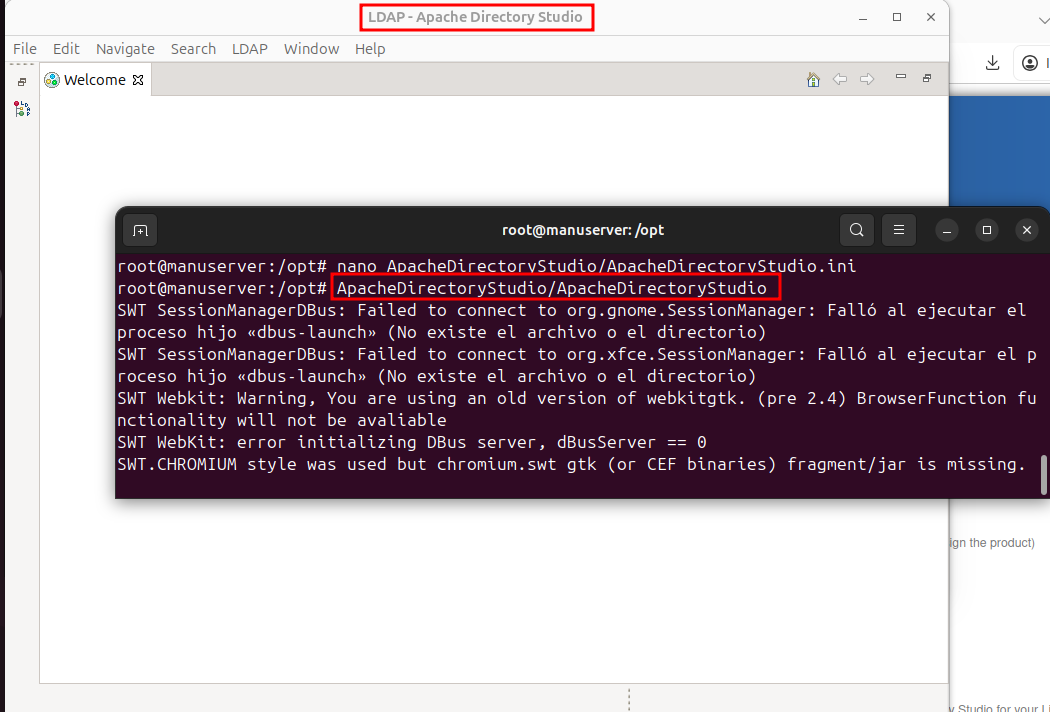Close the Welcome tab

point(139,80)
